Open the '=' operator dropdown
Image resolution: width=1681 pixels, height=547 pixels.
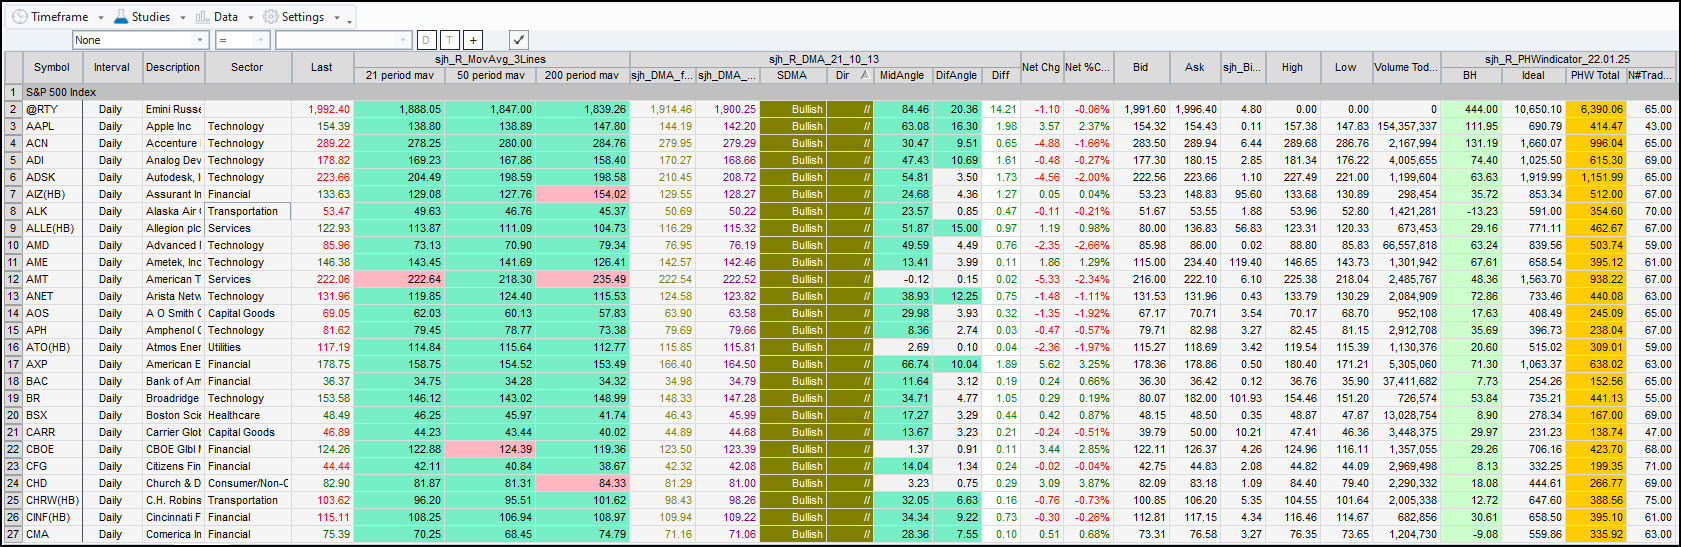[243, 40]
